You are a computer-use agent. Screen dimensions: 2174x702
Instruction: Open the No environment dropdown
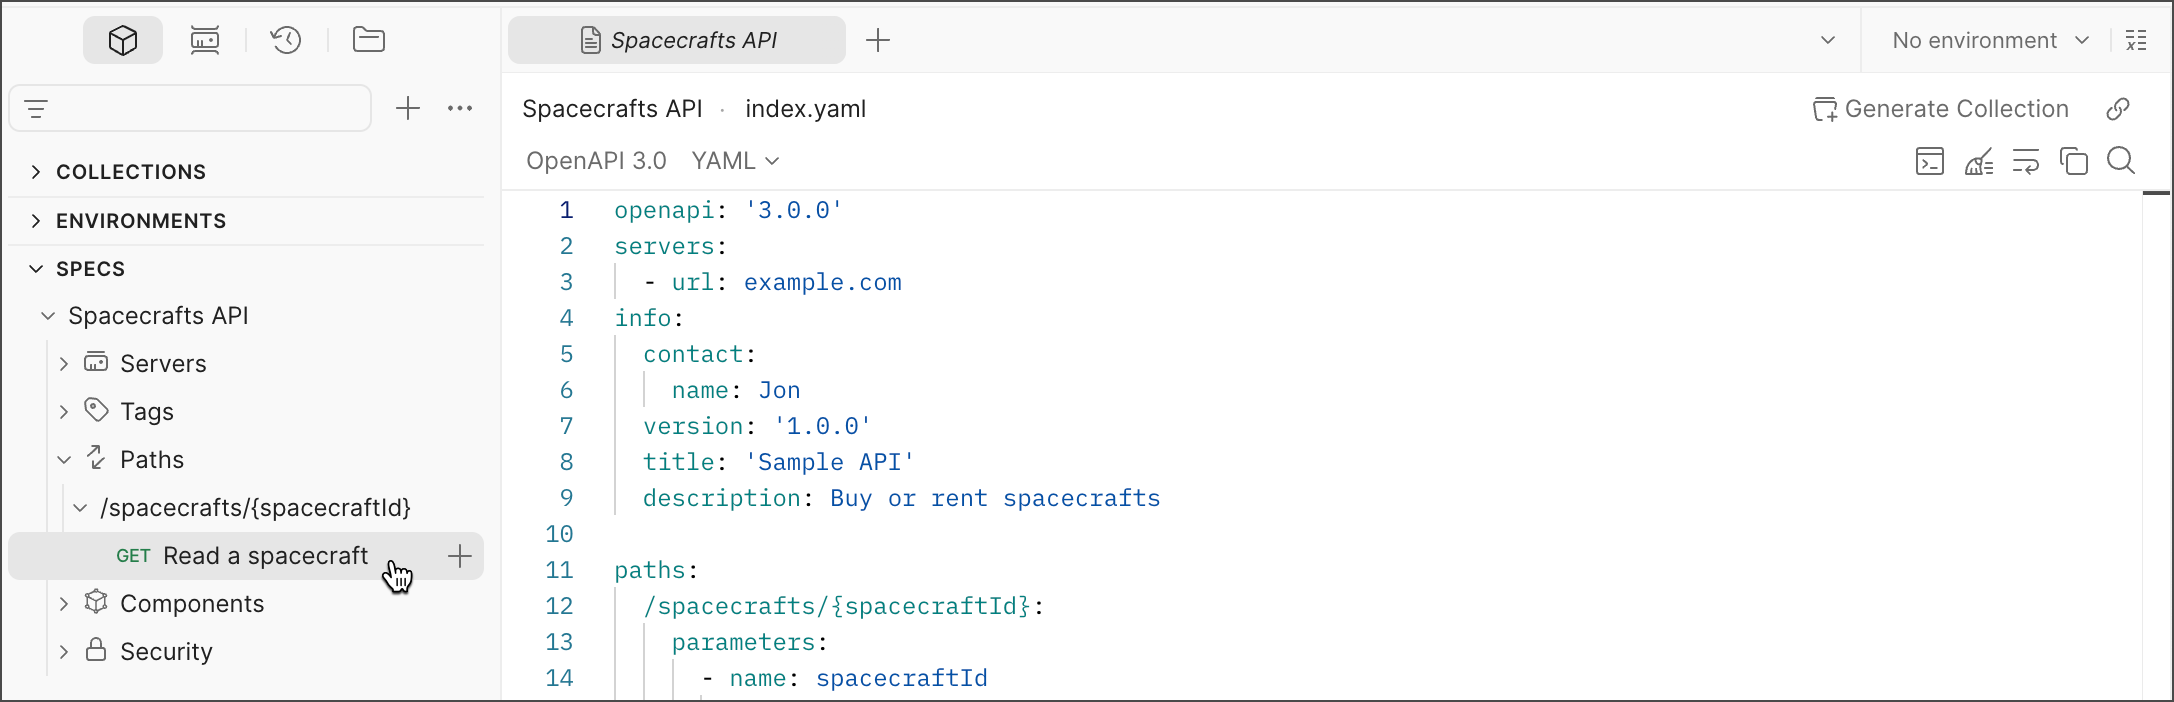tap(1990, 40)
